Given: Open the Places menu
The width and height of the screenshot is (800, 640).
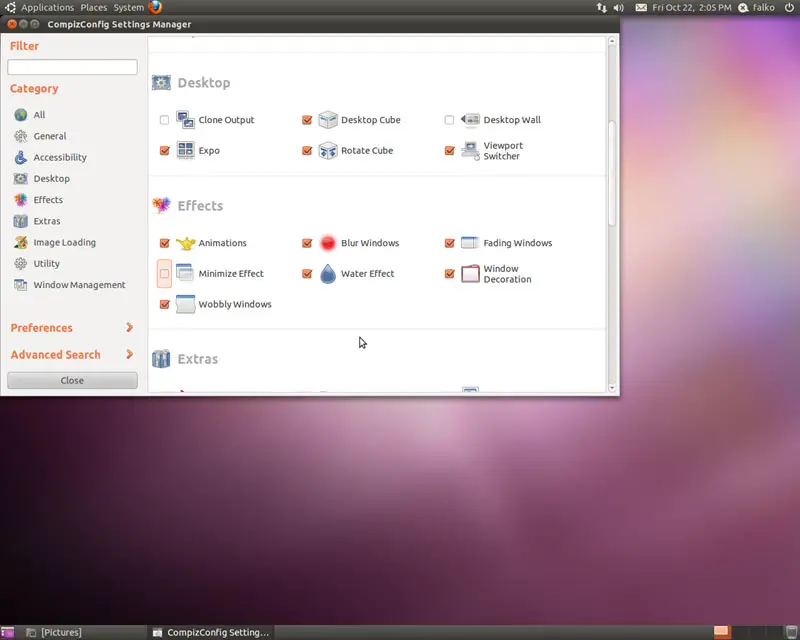Looking at the screenshot, I should pyautogui.click(x=94, y=8).
